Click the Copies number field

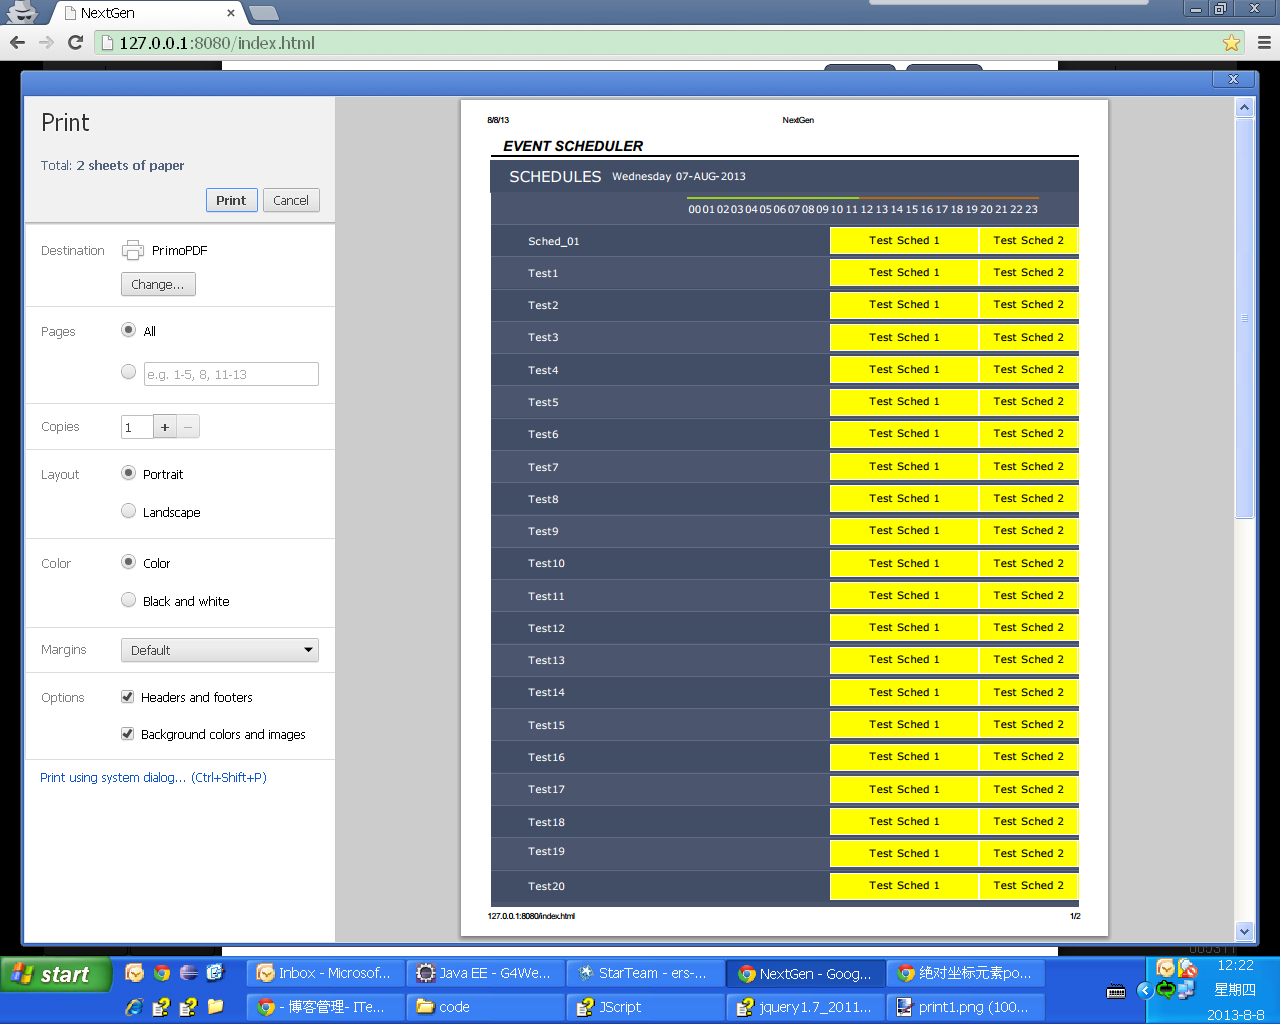click(x=137, y=427)
